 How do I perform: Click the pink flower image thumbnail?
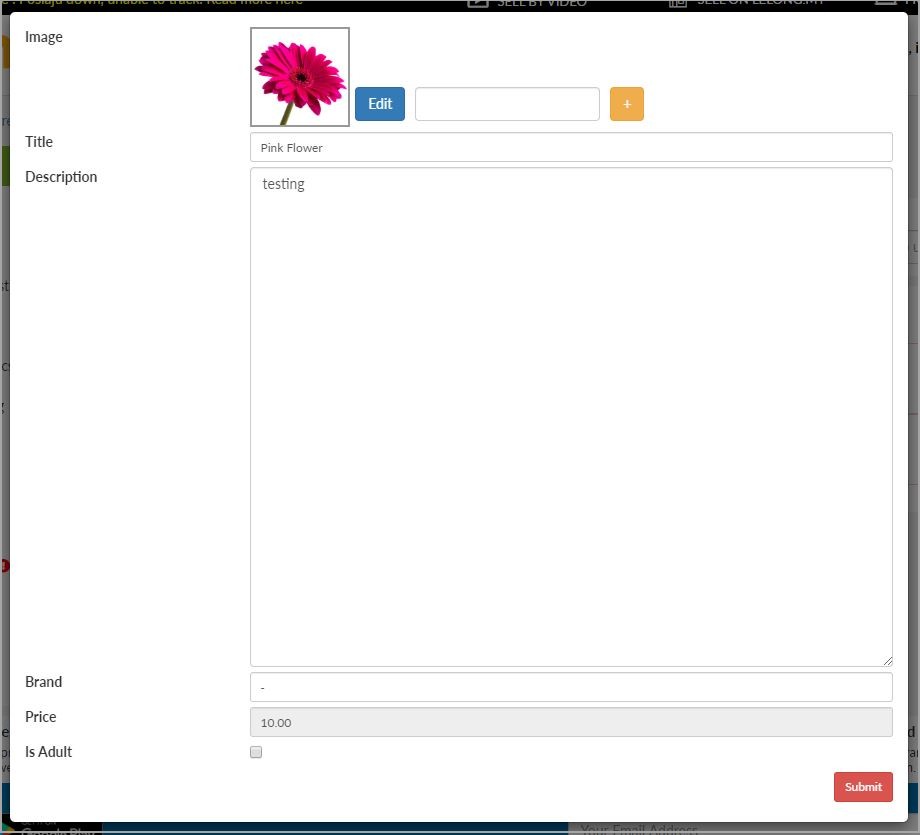tap(300, 77)
